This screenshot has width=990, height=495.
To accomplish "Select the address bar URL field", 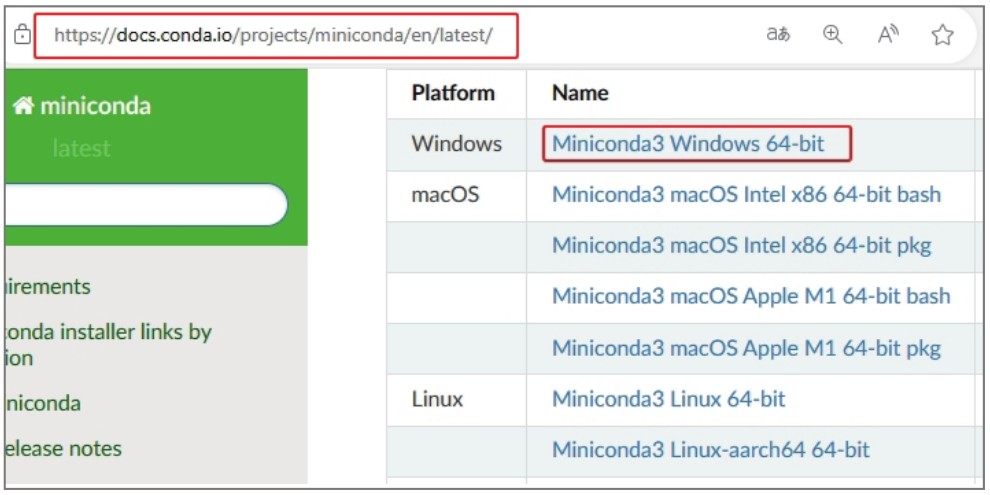I will click(276, 35).
